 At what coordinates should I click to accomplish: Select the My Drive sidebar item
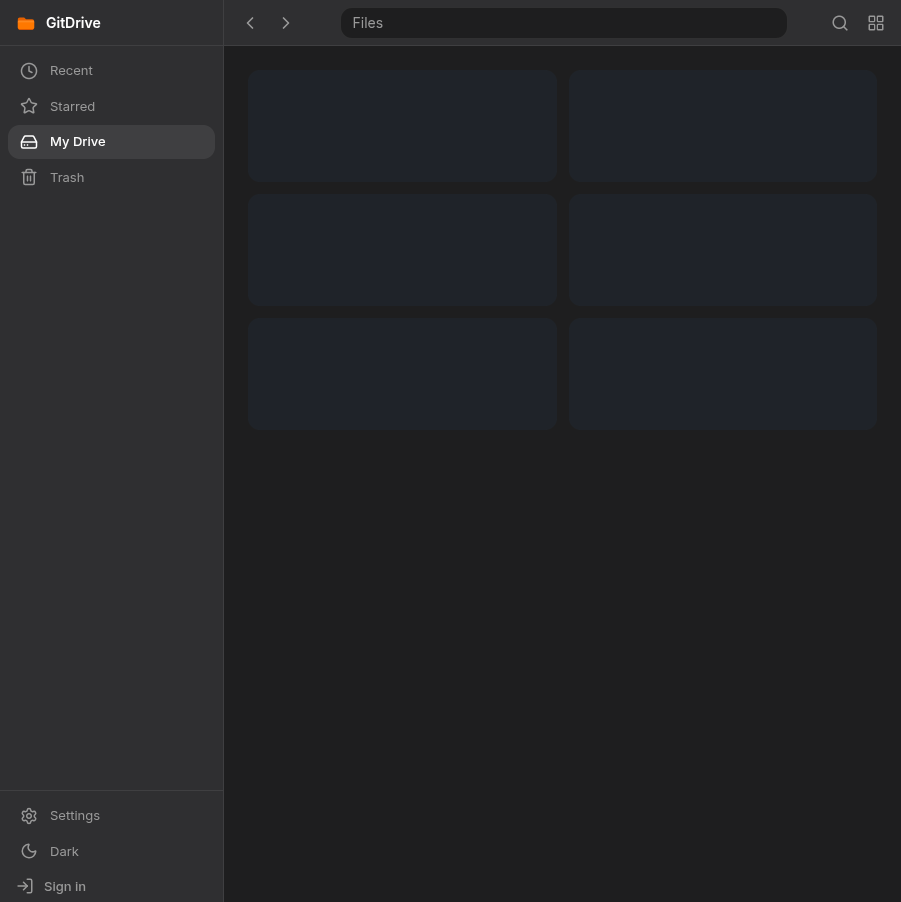112,142
